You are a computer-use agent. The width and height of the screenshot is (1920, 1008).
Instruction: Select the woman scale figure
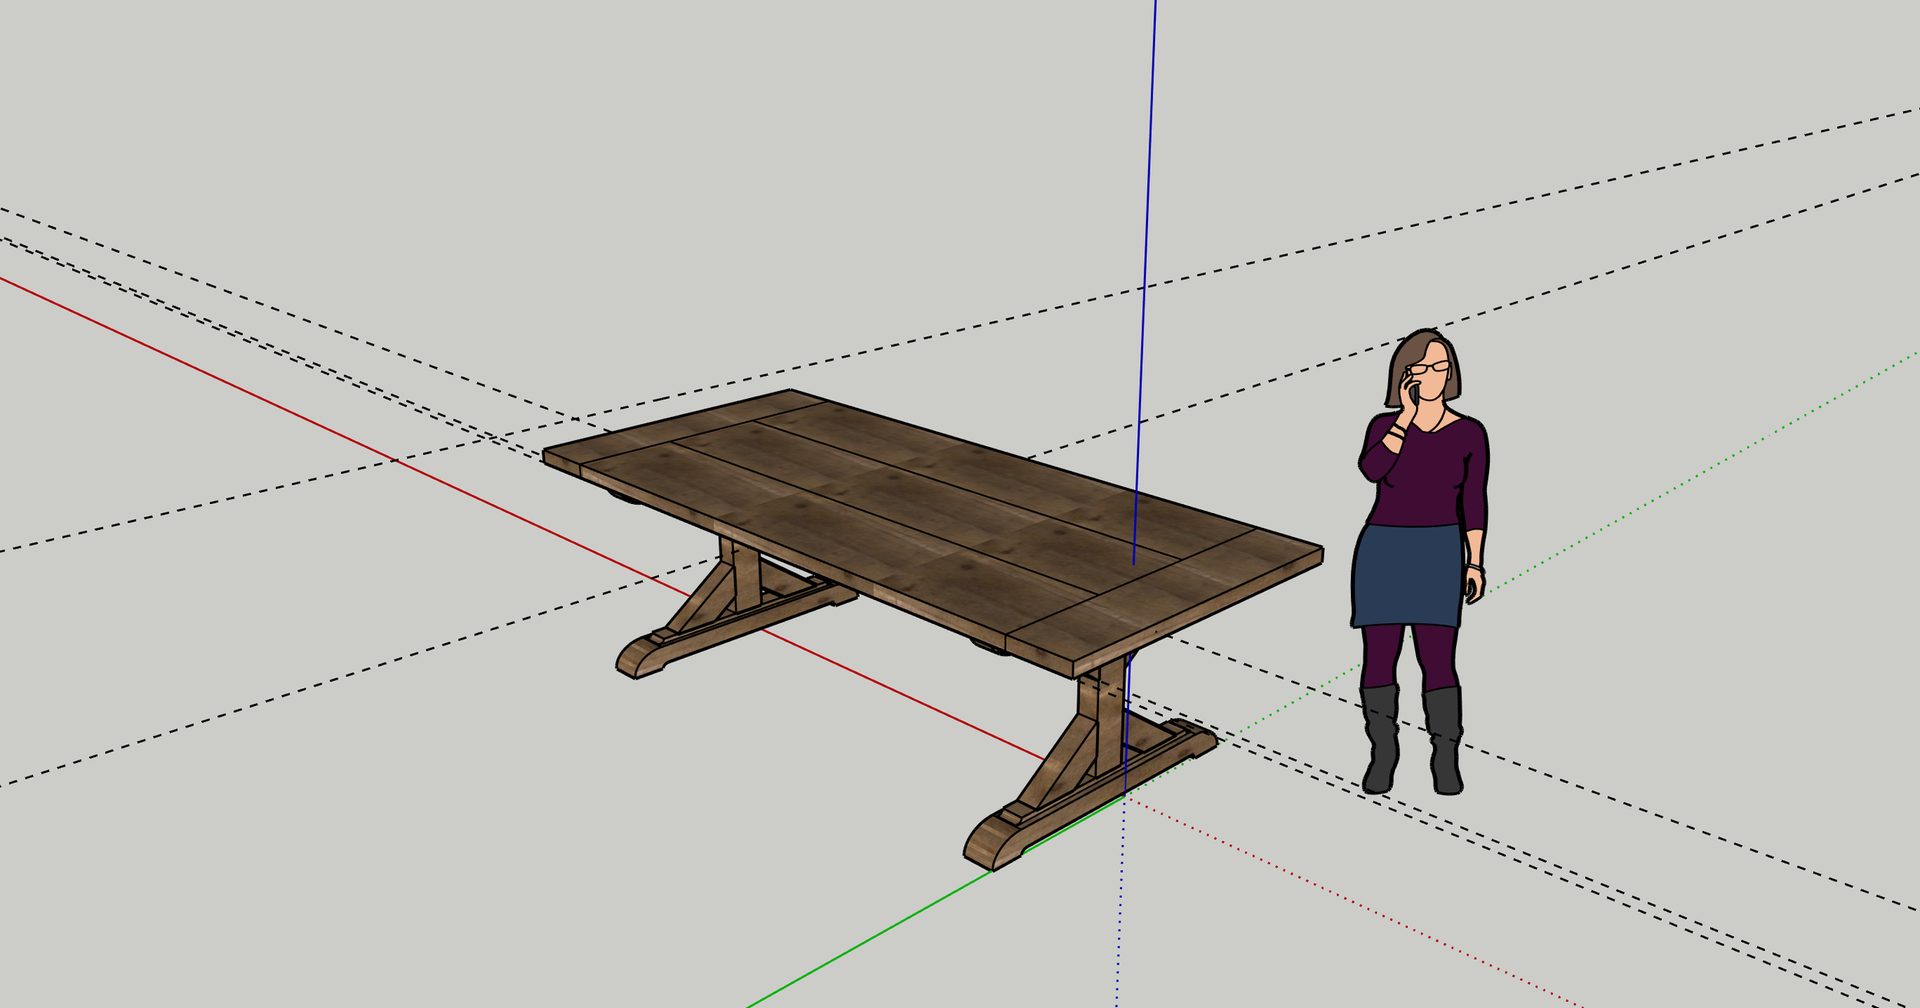(1422, 562)
